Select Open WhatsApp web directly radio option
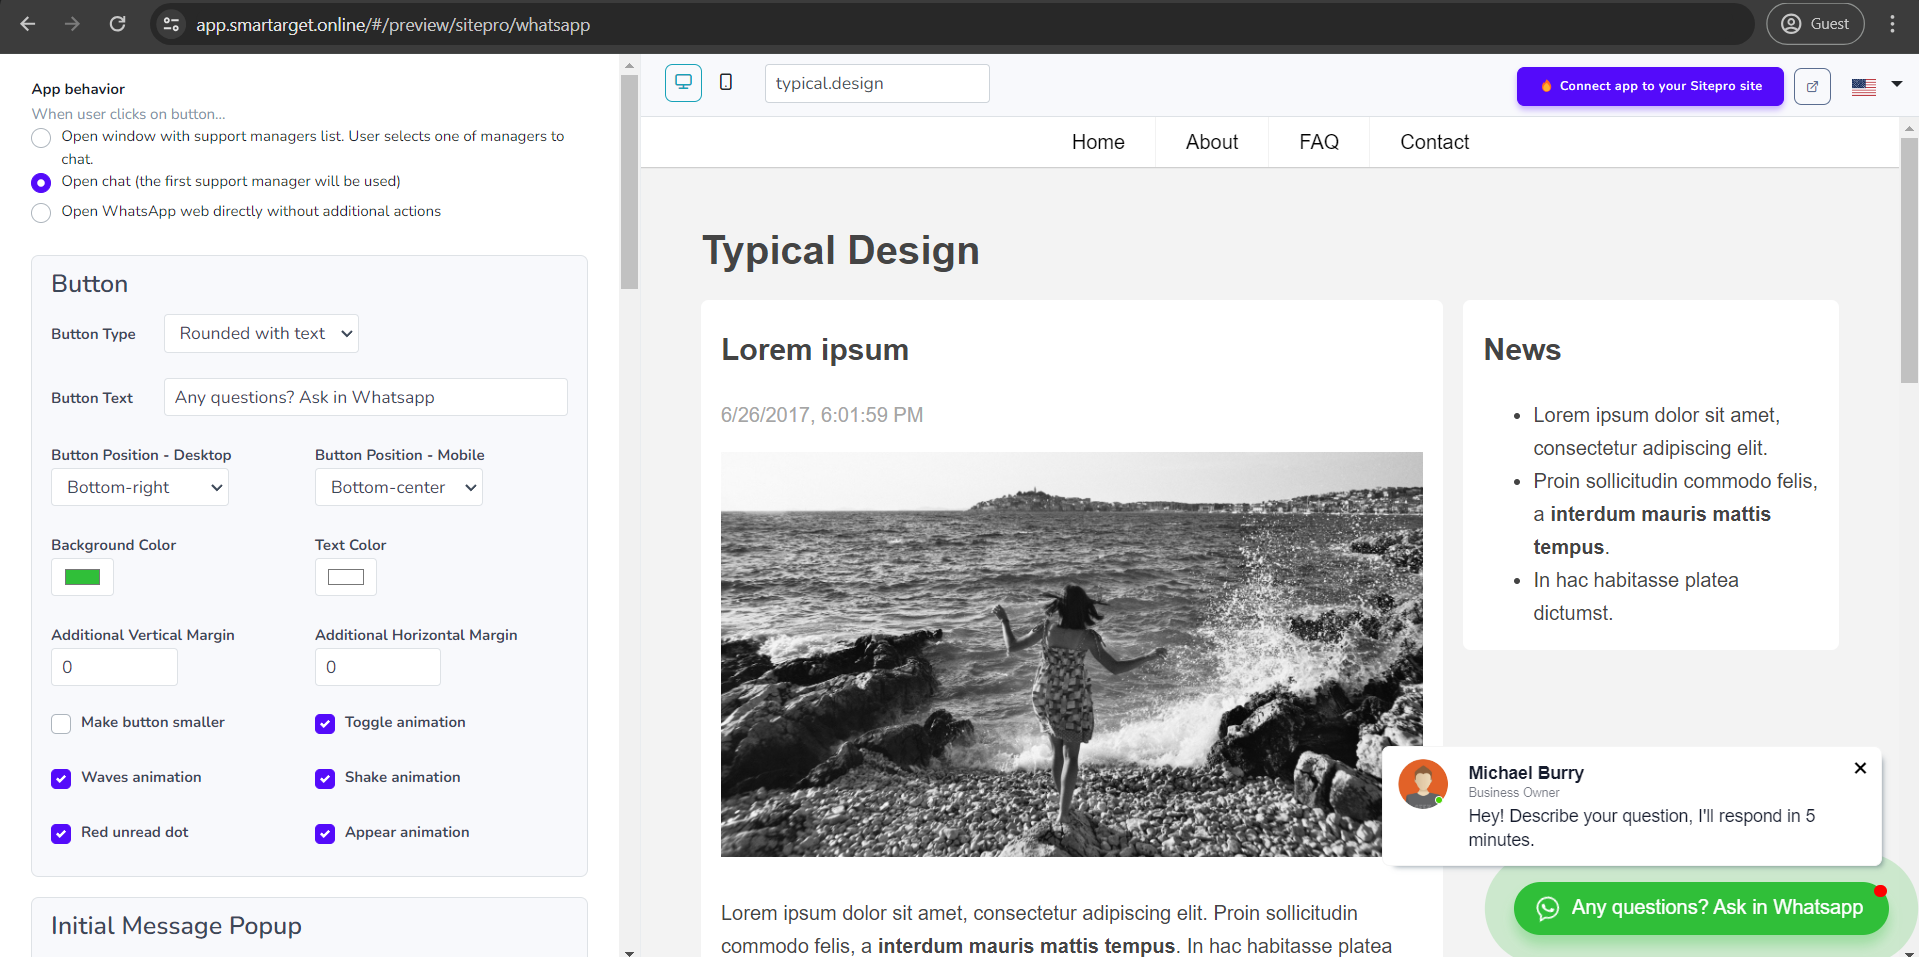 click(x=41, y=213)
